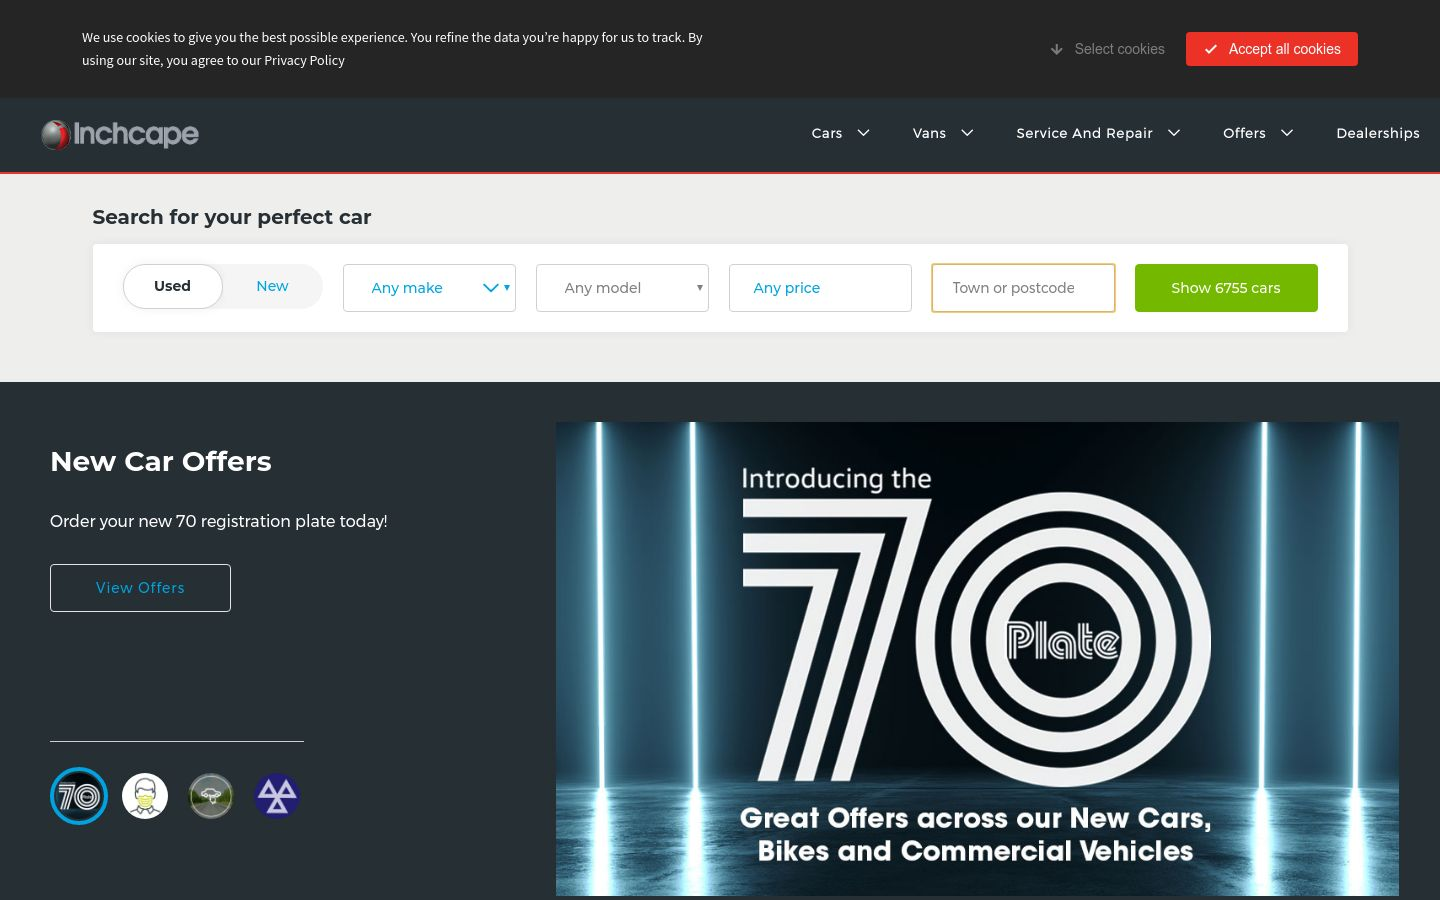Image resolution: width=1440 pixels, height=900 pixels.
Task: Open the Cars navigation item
Action: [x=827, y=133]
